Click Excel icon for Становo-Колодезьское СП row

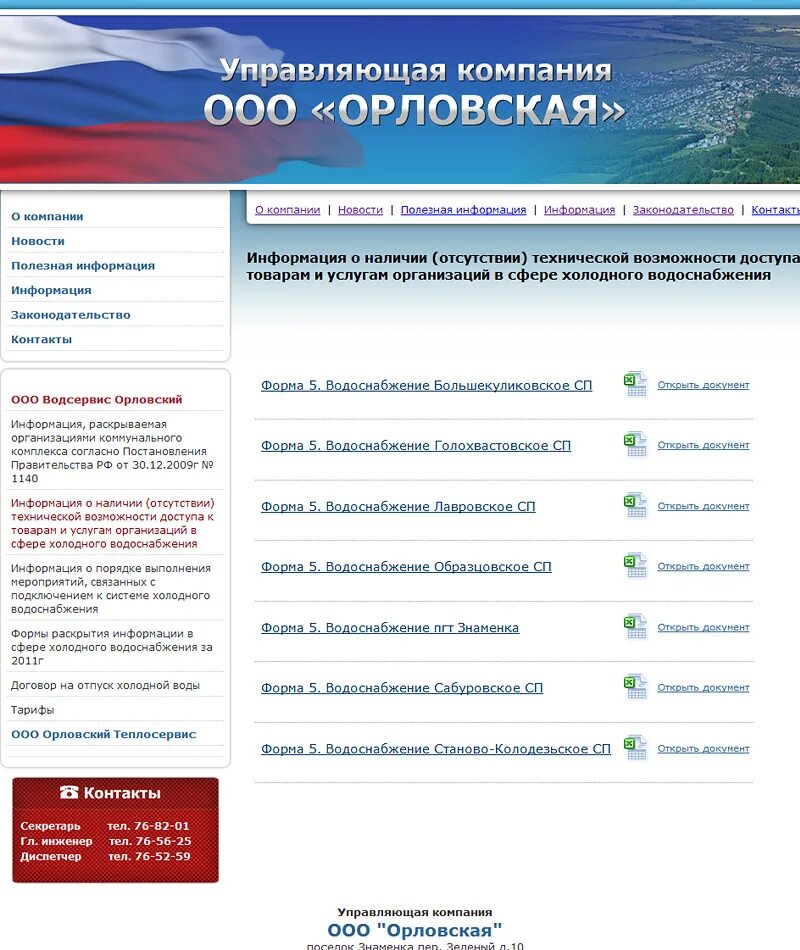coord(635,748)
